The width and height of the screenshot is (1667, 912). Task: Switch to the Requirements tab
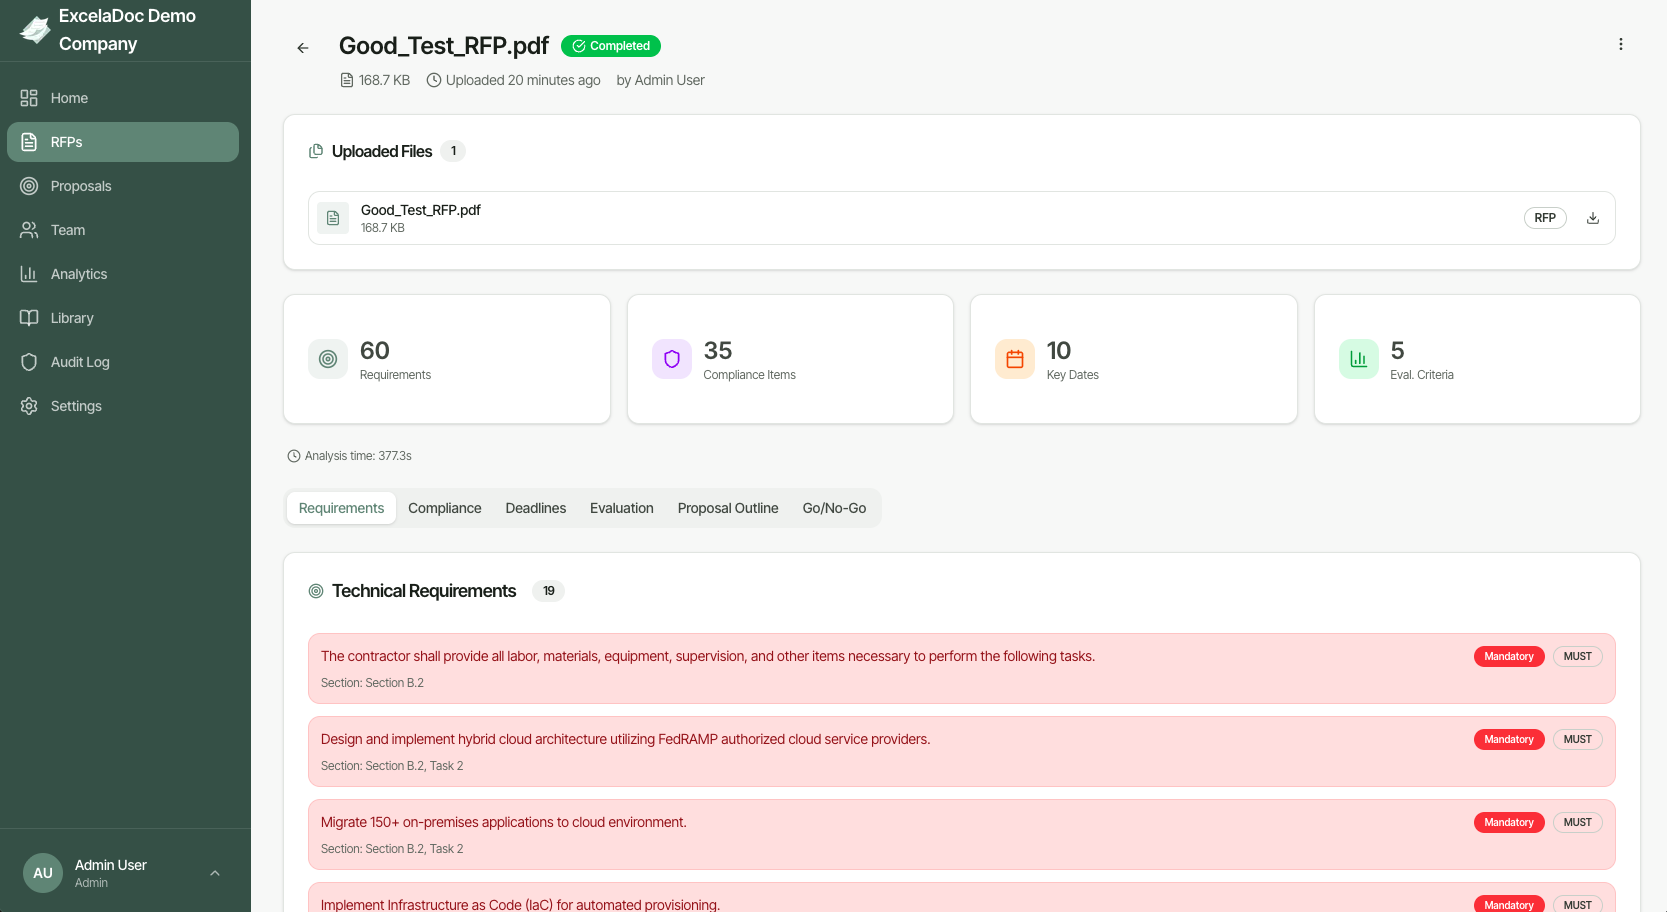click(341, 508)
